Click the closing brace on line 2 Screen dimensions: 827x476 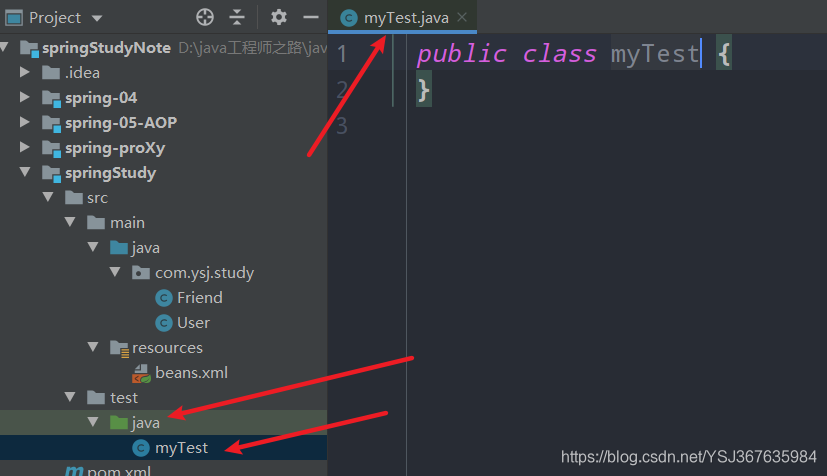(x=424, y=90)
